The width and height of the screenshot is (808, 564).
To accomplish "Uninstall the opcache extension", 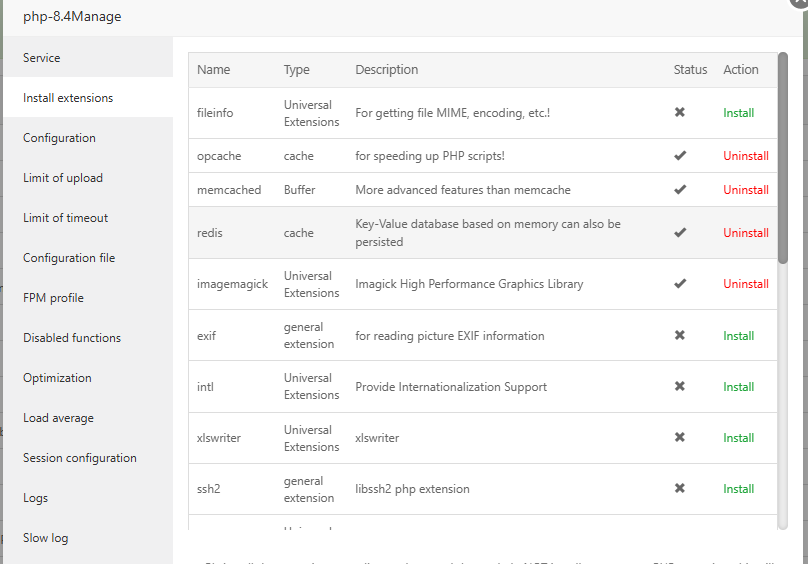I will tap(746, 156).
